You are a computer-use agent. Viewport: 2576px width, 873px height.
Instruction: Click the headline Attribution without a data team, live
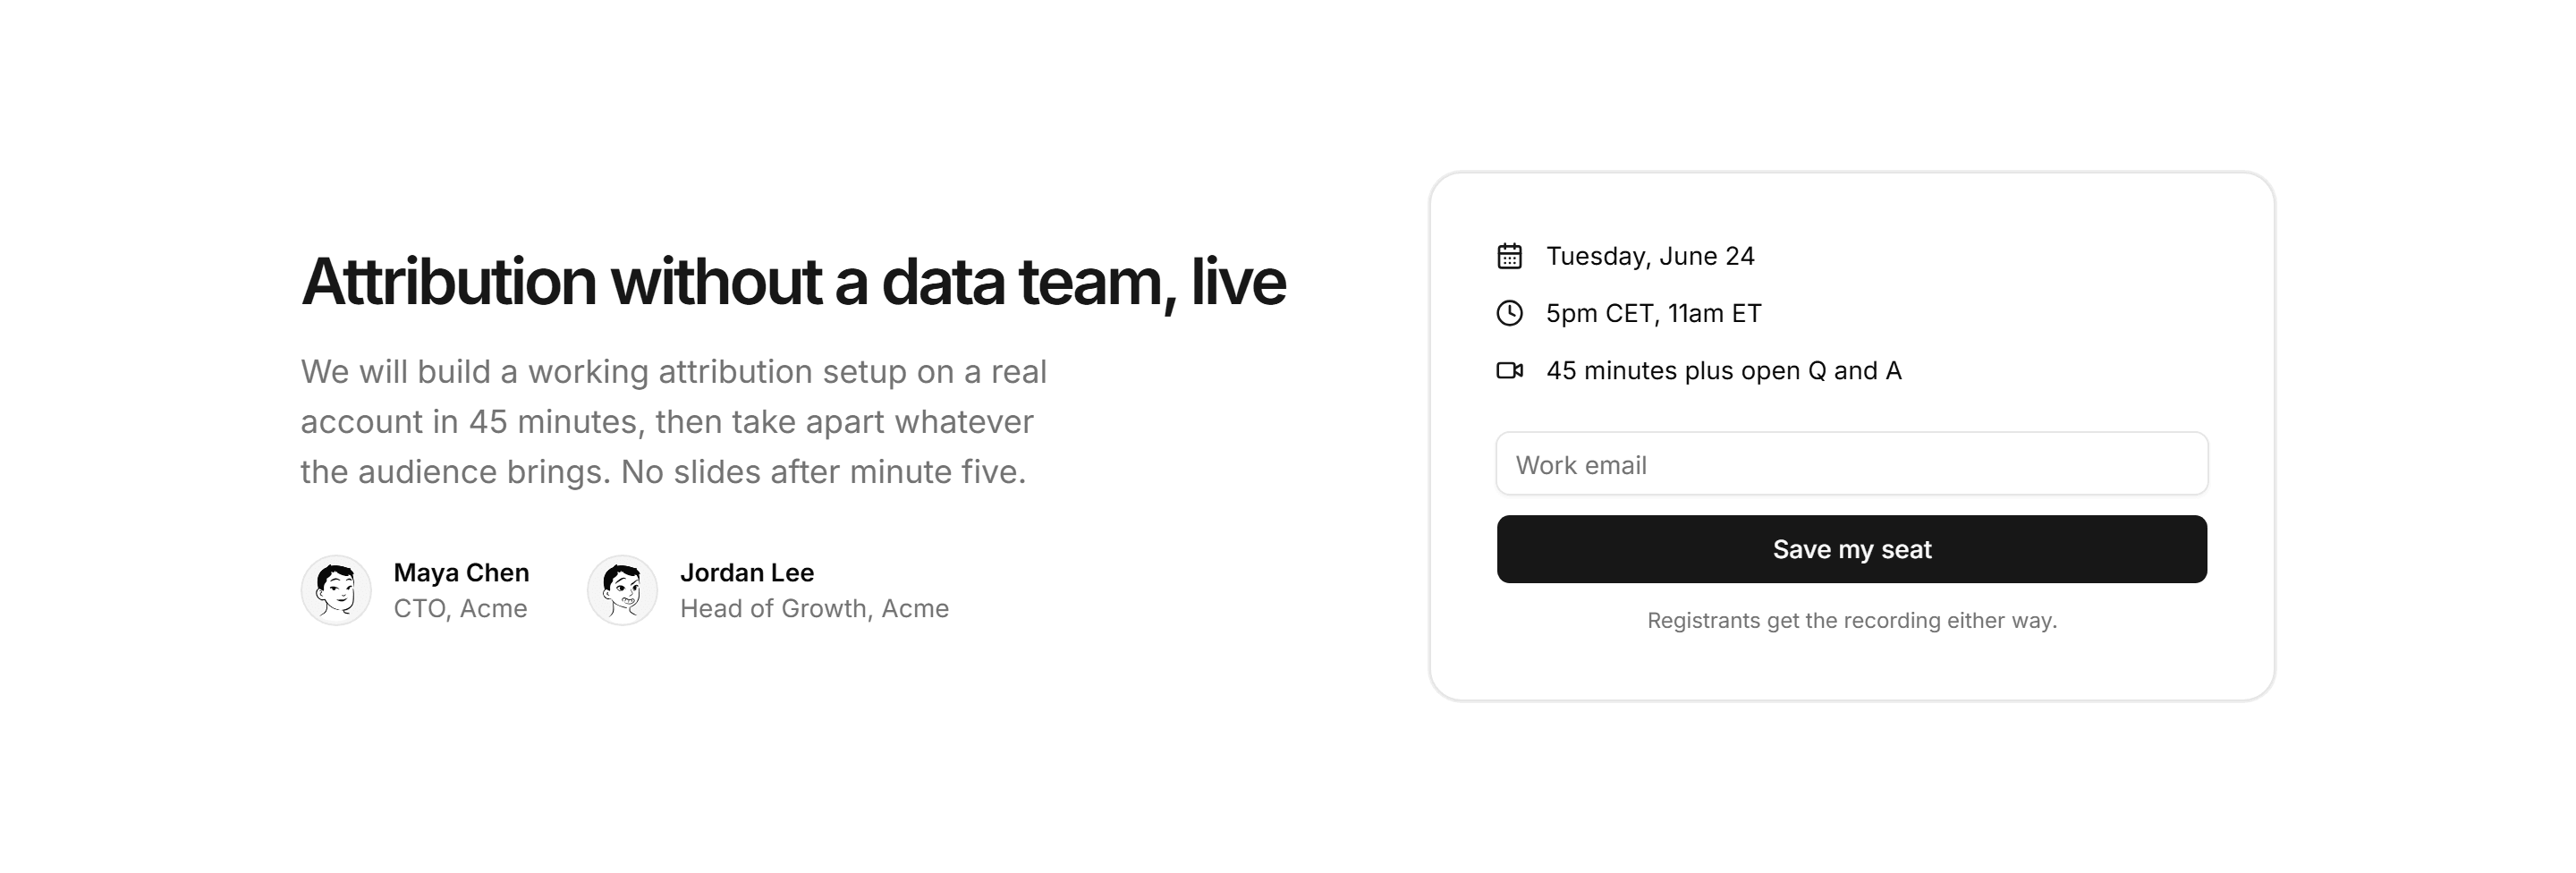tap(793, 281)
